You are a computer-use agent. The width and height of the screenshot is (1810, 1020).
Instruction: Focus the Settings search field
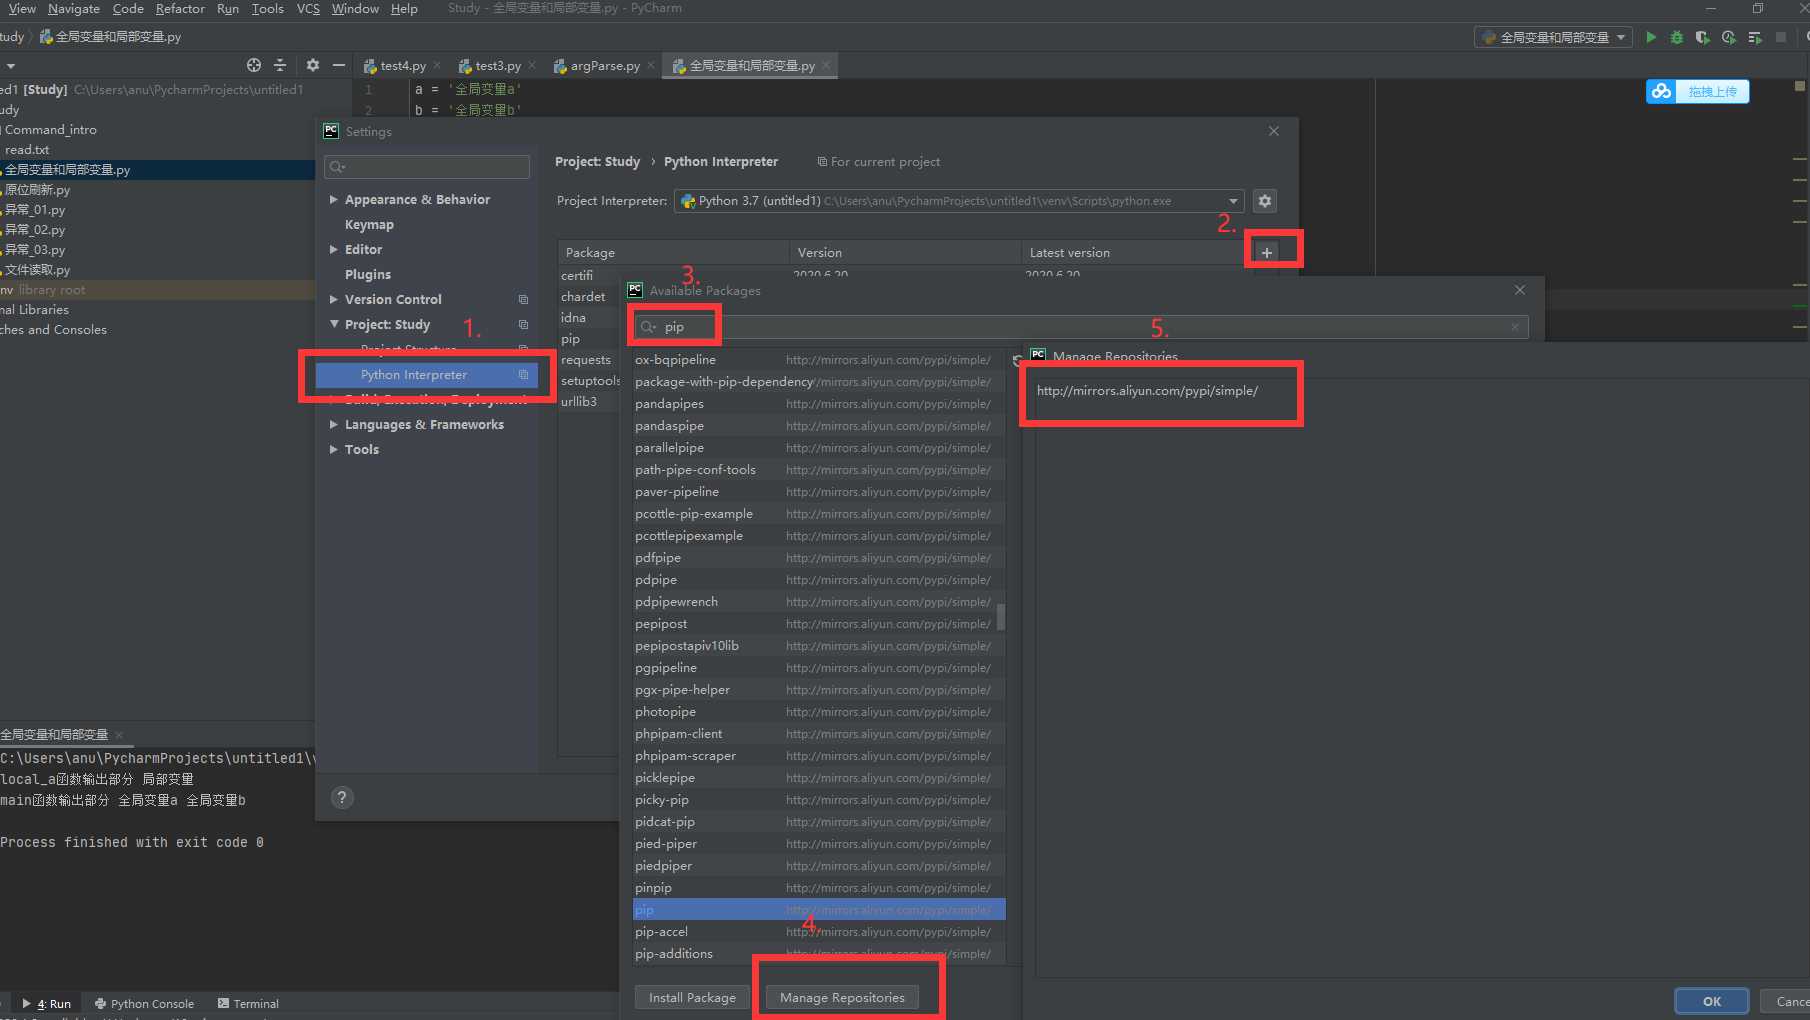427,166
